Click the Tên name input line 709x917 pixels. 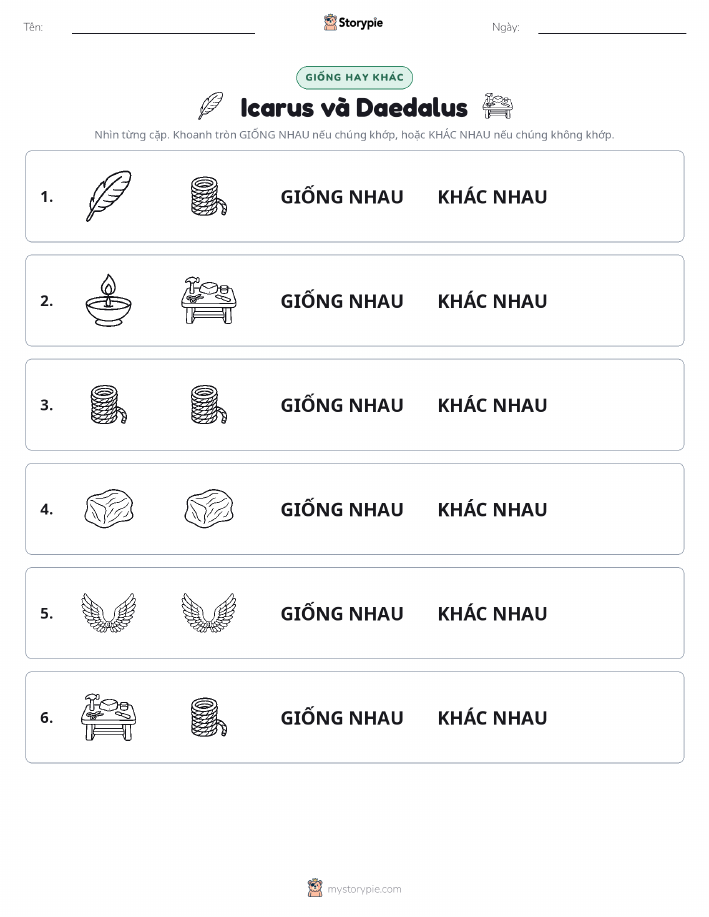(163, 28)
